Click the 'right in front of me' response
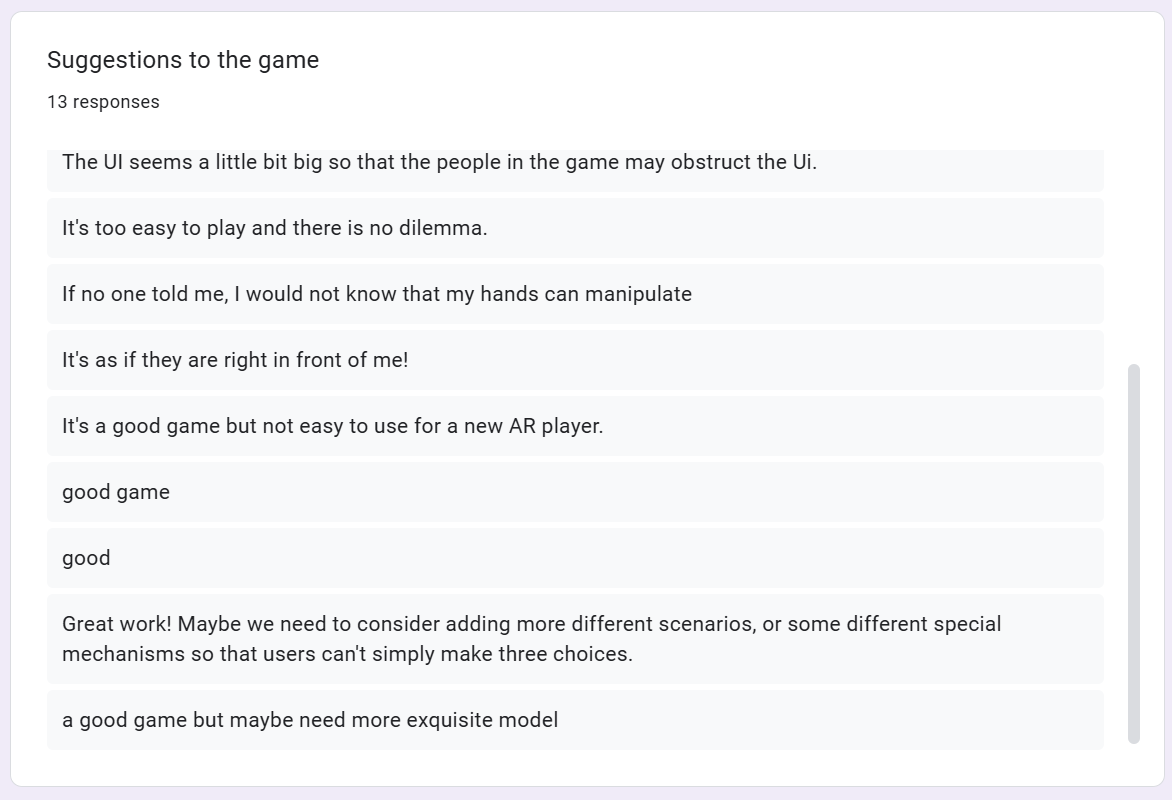The width and height of the screenshot is (1172, 800). pos(575,360)
